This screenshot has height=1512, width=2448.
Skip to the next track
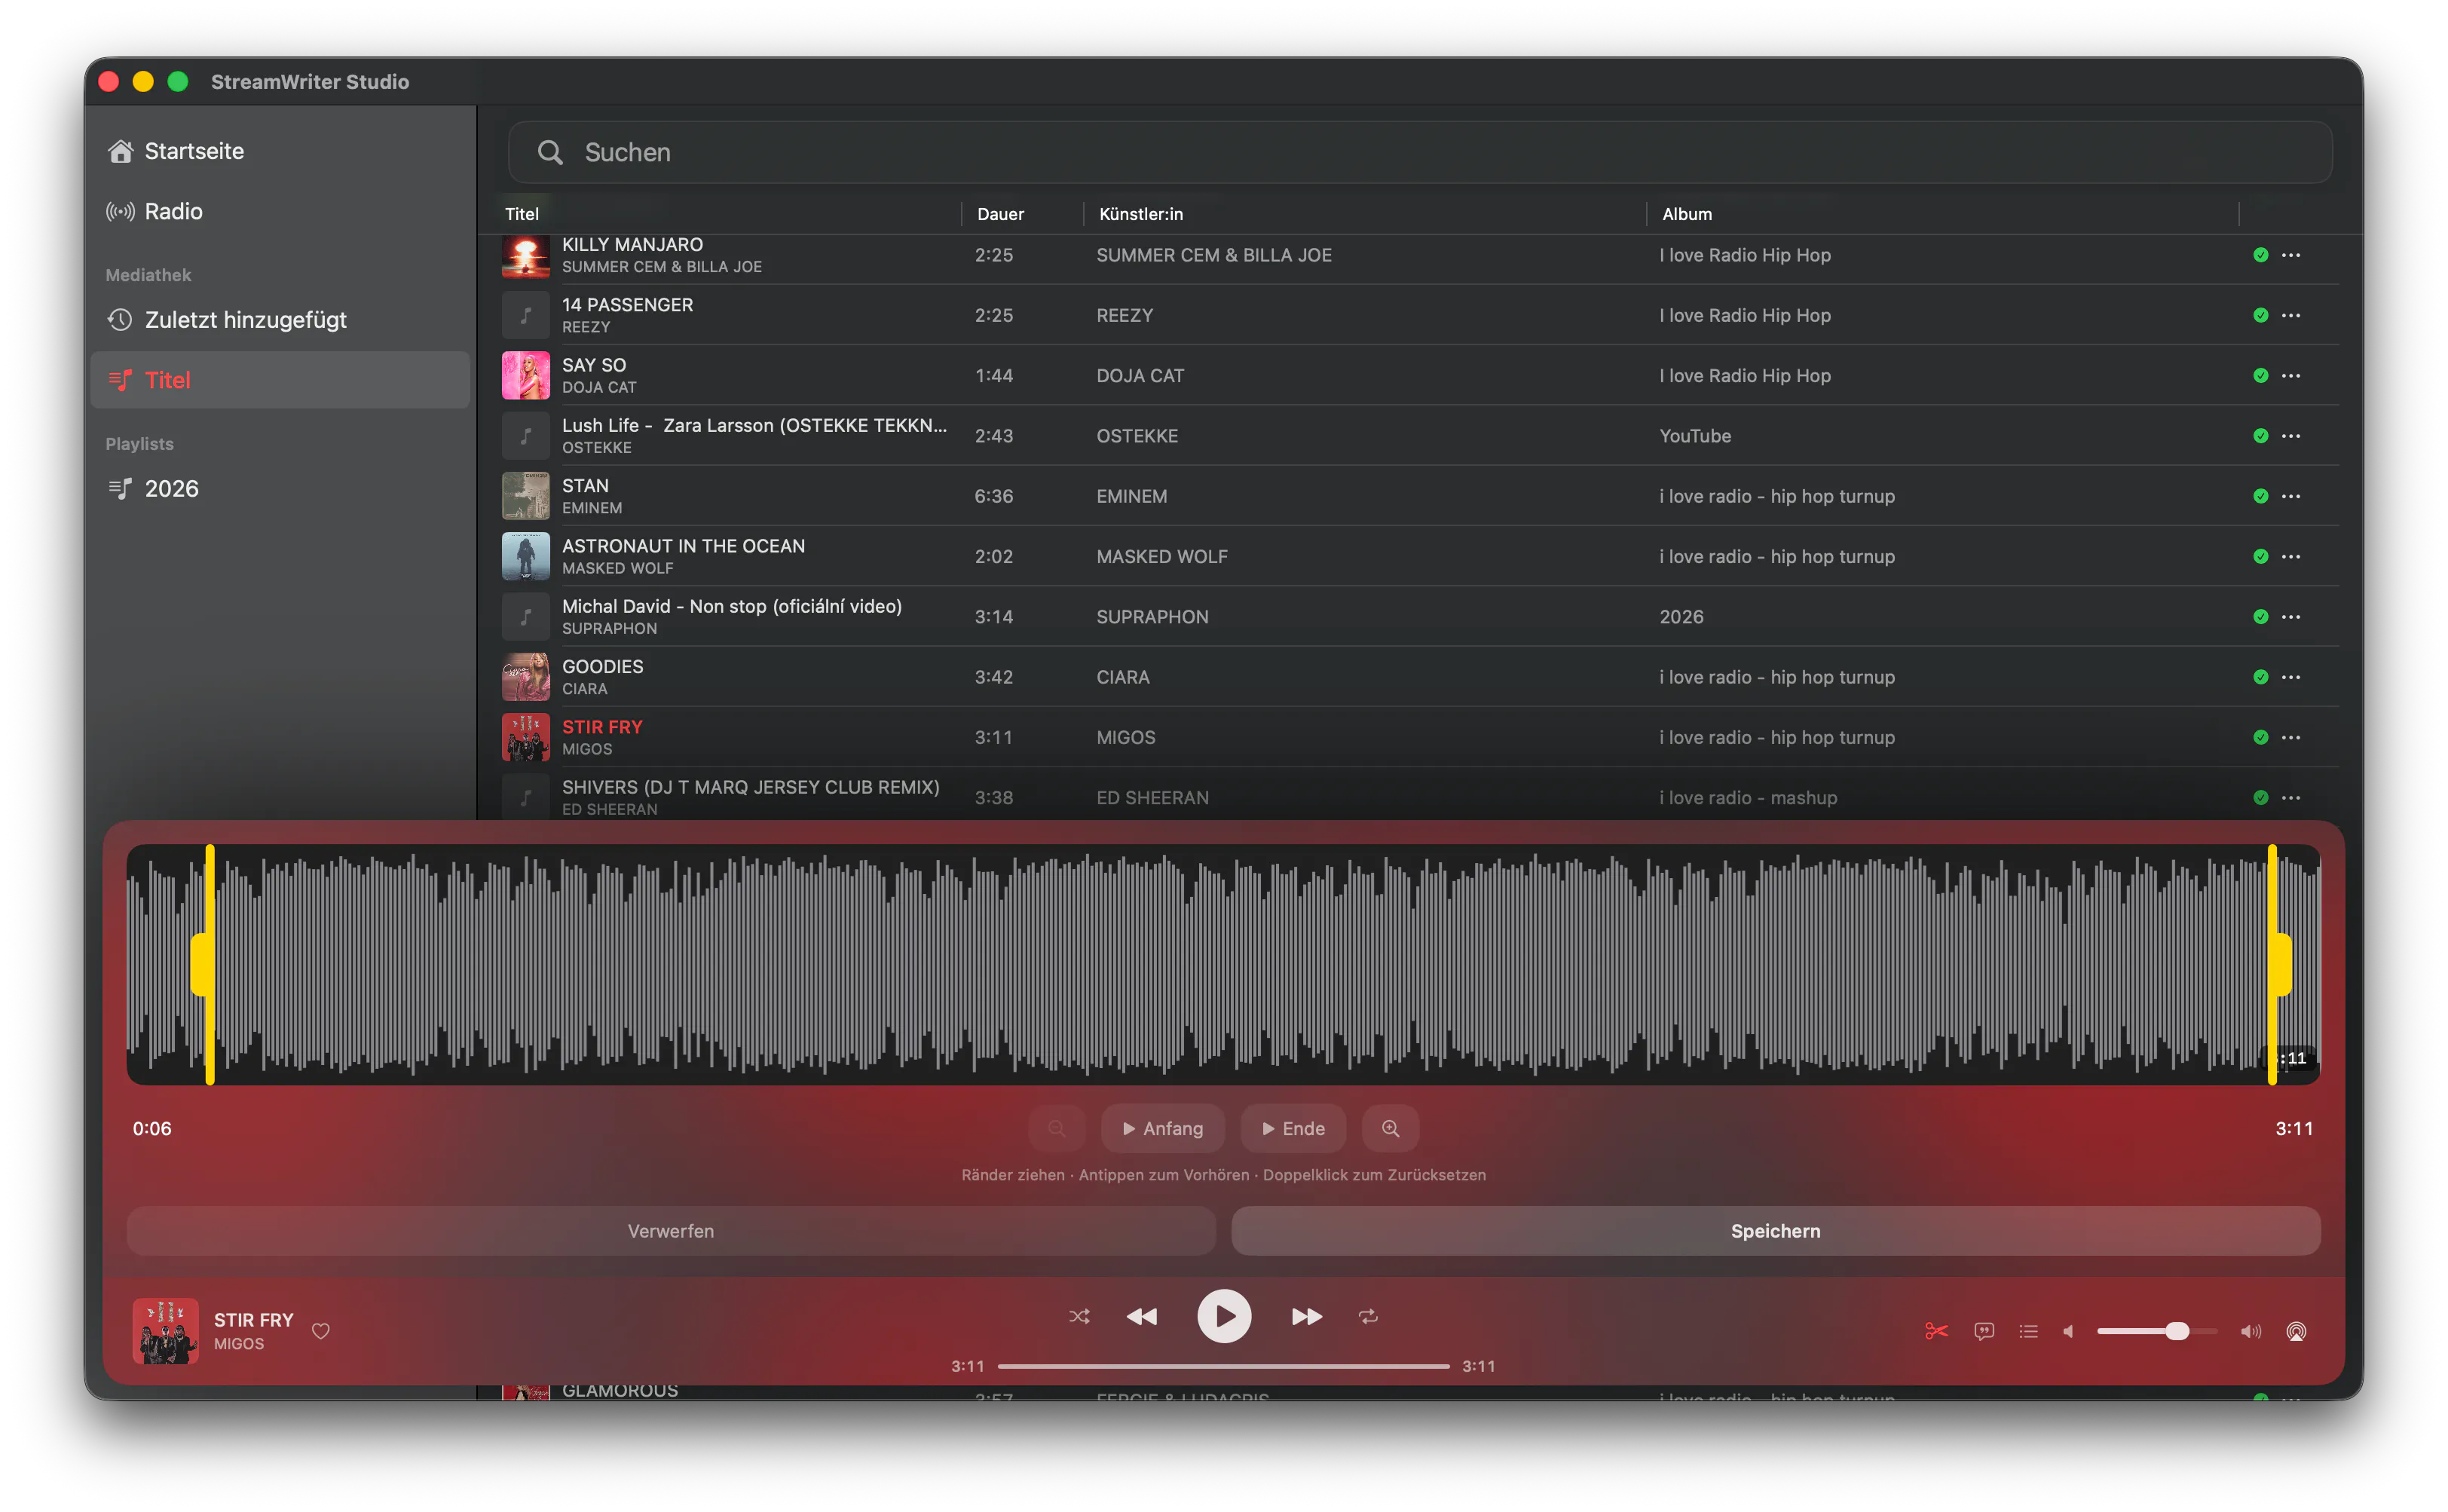1307,1317
